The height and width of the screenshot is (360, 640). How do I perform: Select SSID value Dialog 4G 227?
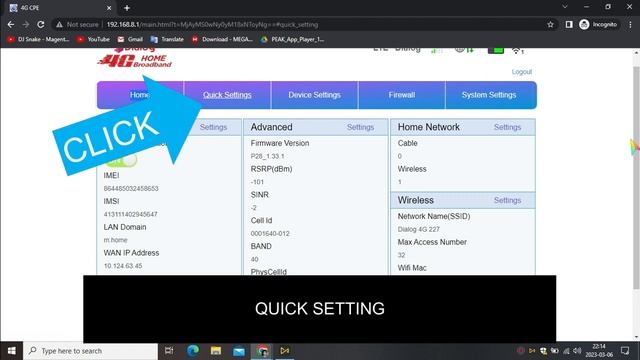[419, 229]
